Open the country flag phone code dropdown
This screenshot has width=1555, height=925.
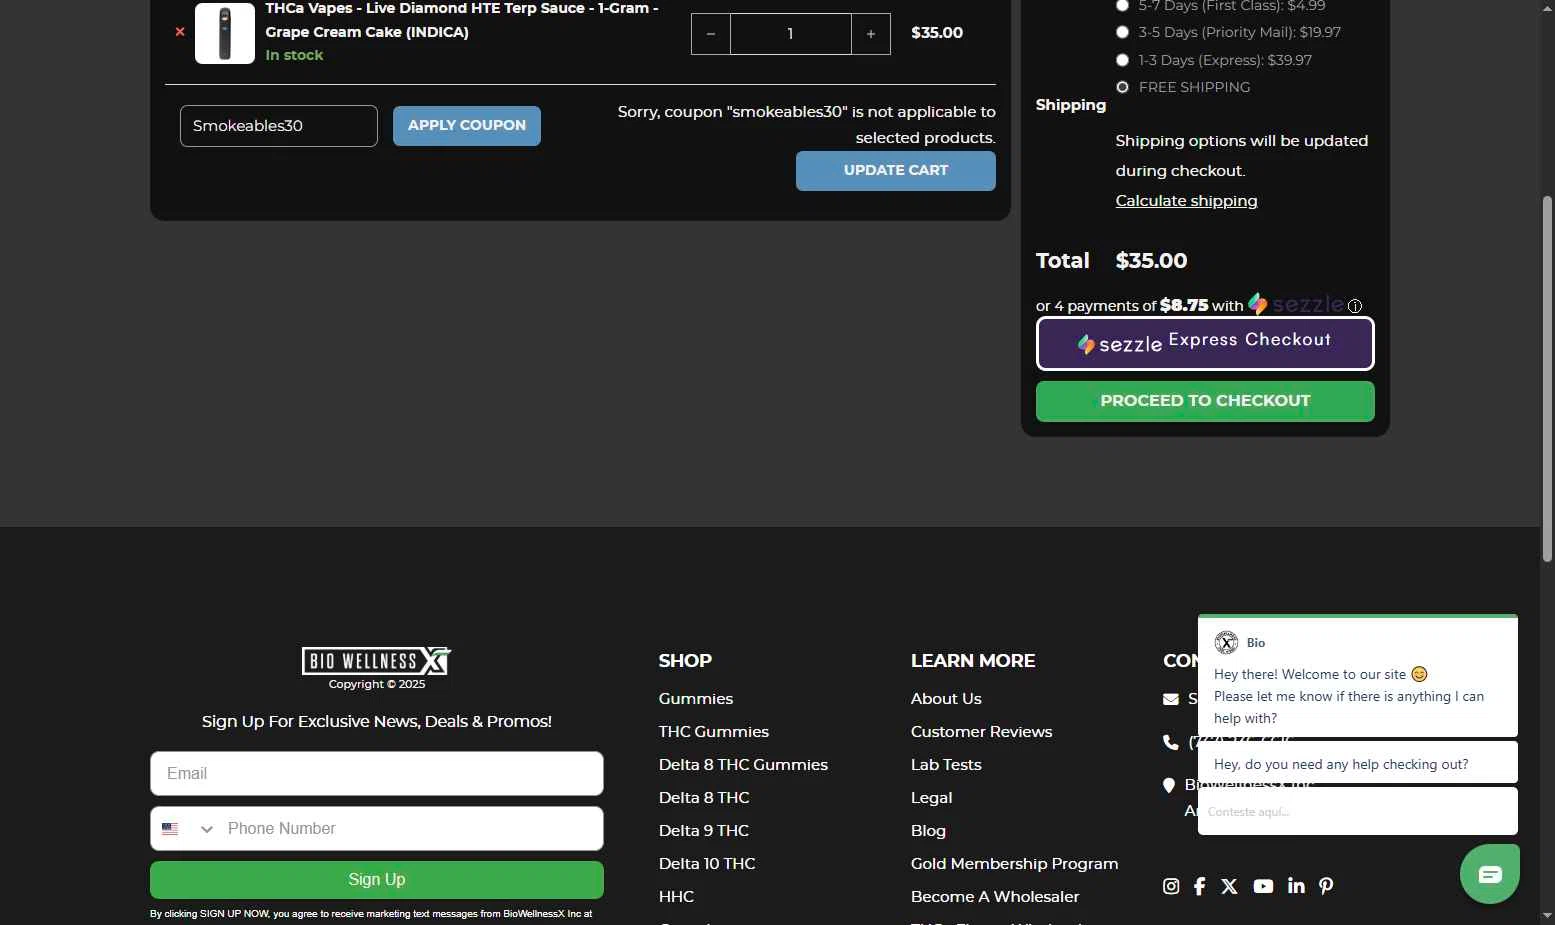[188, 829]
